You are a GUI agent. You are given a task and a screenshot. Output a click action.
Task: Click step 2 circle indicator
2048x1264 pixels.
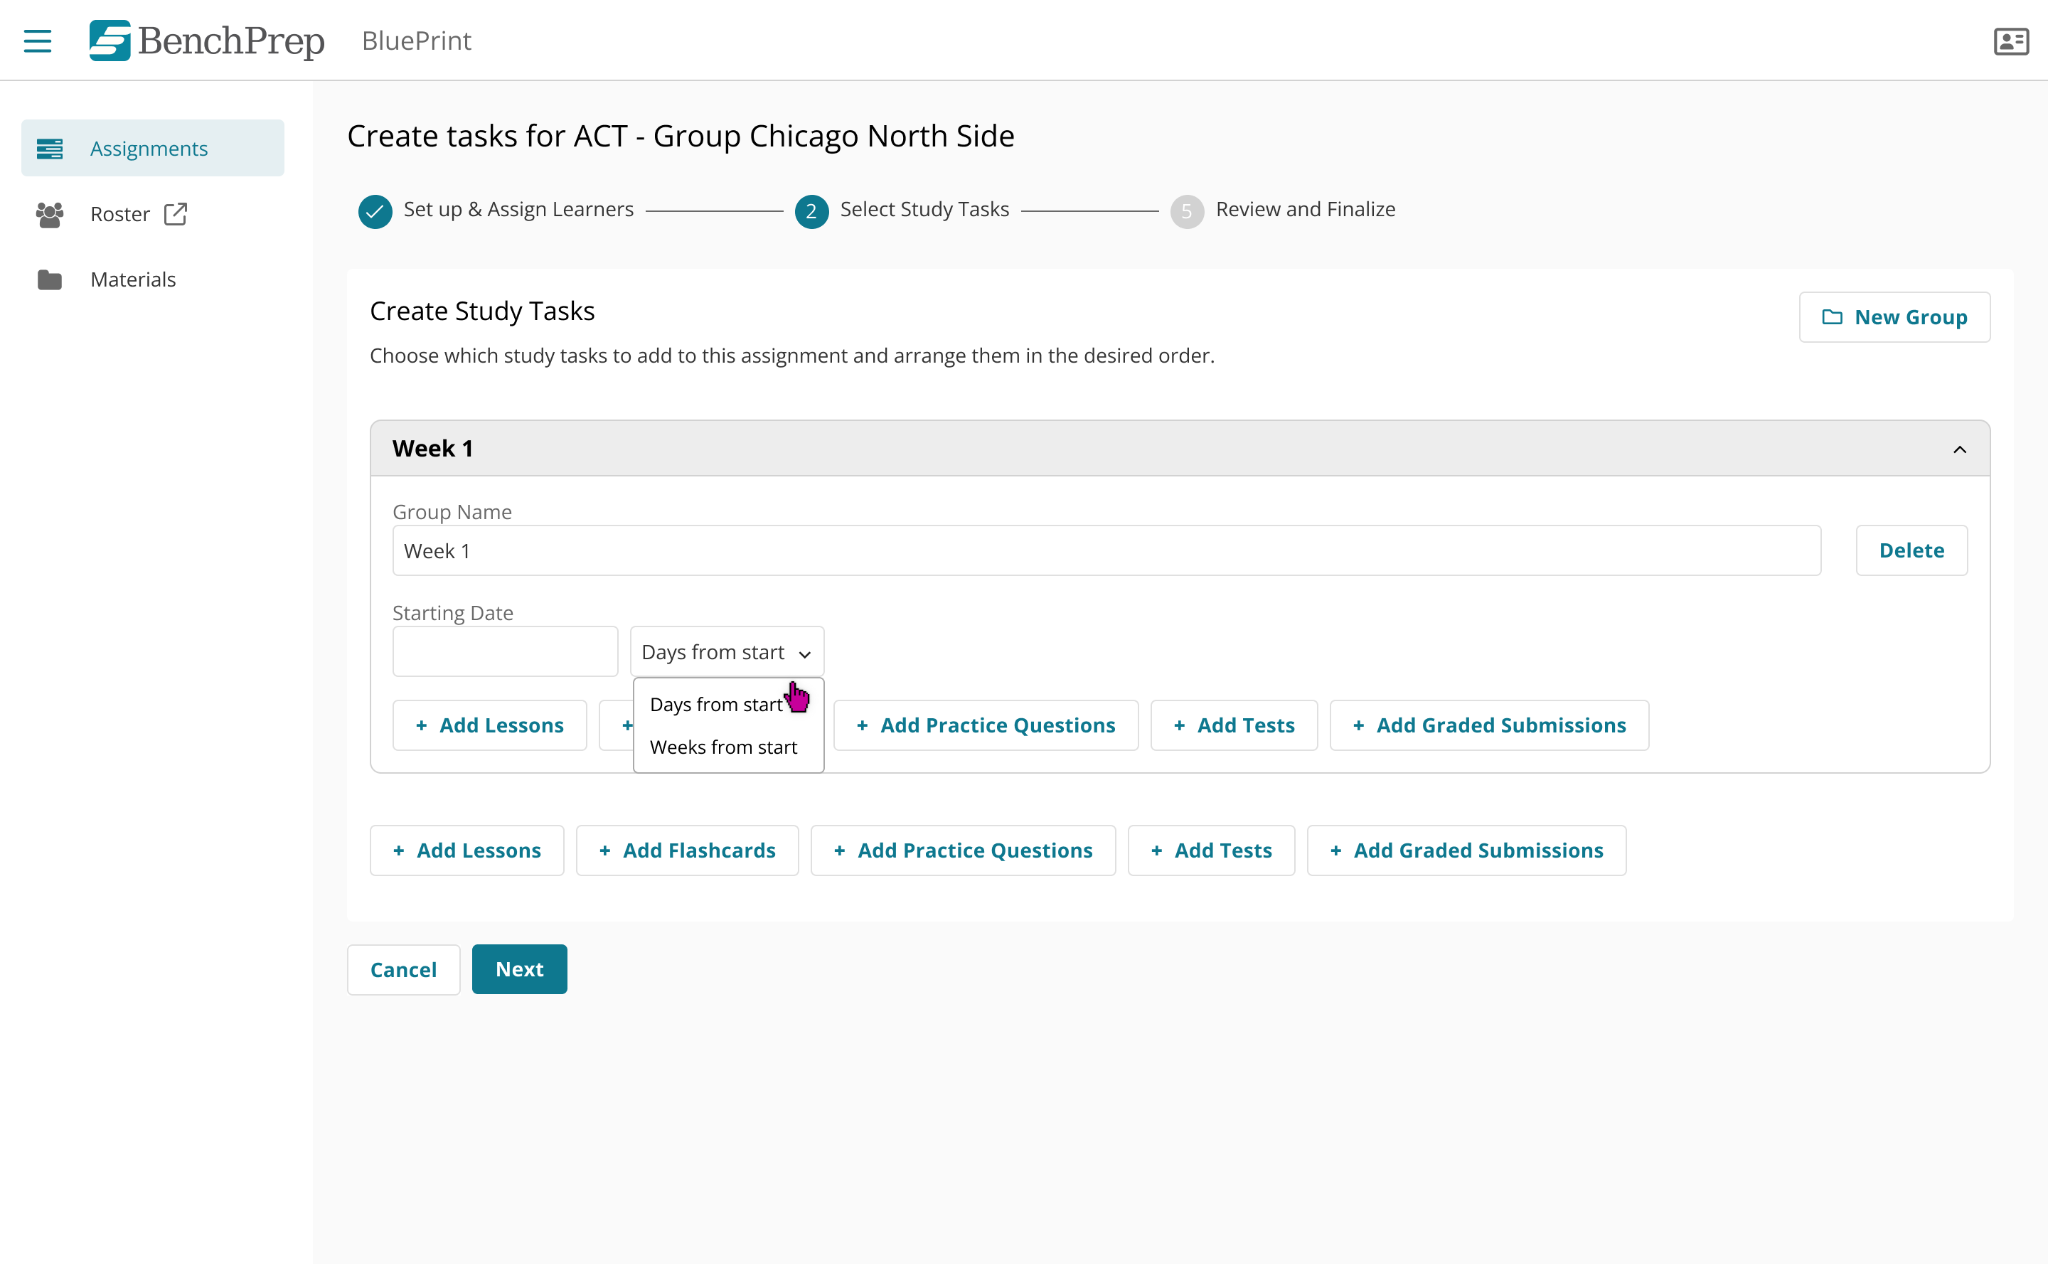pos(811,211)
